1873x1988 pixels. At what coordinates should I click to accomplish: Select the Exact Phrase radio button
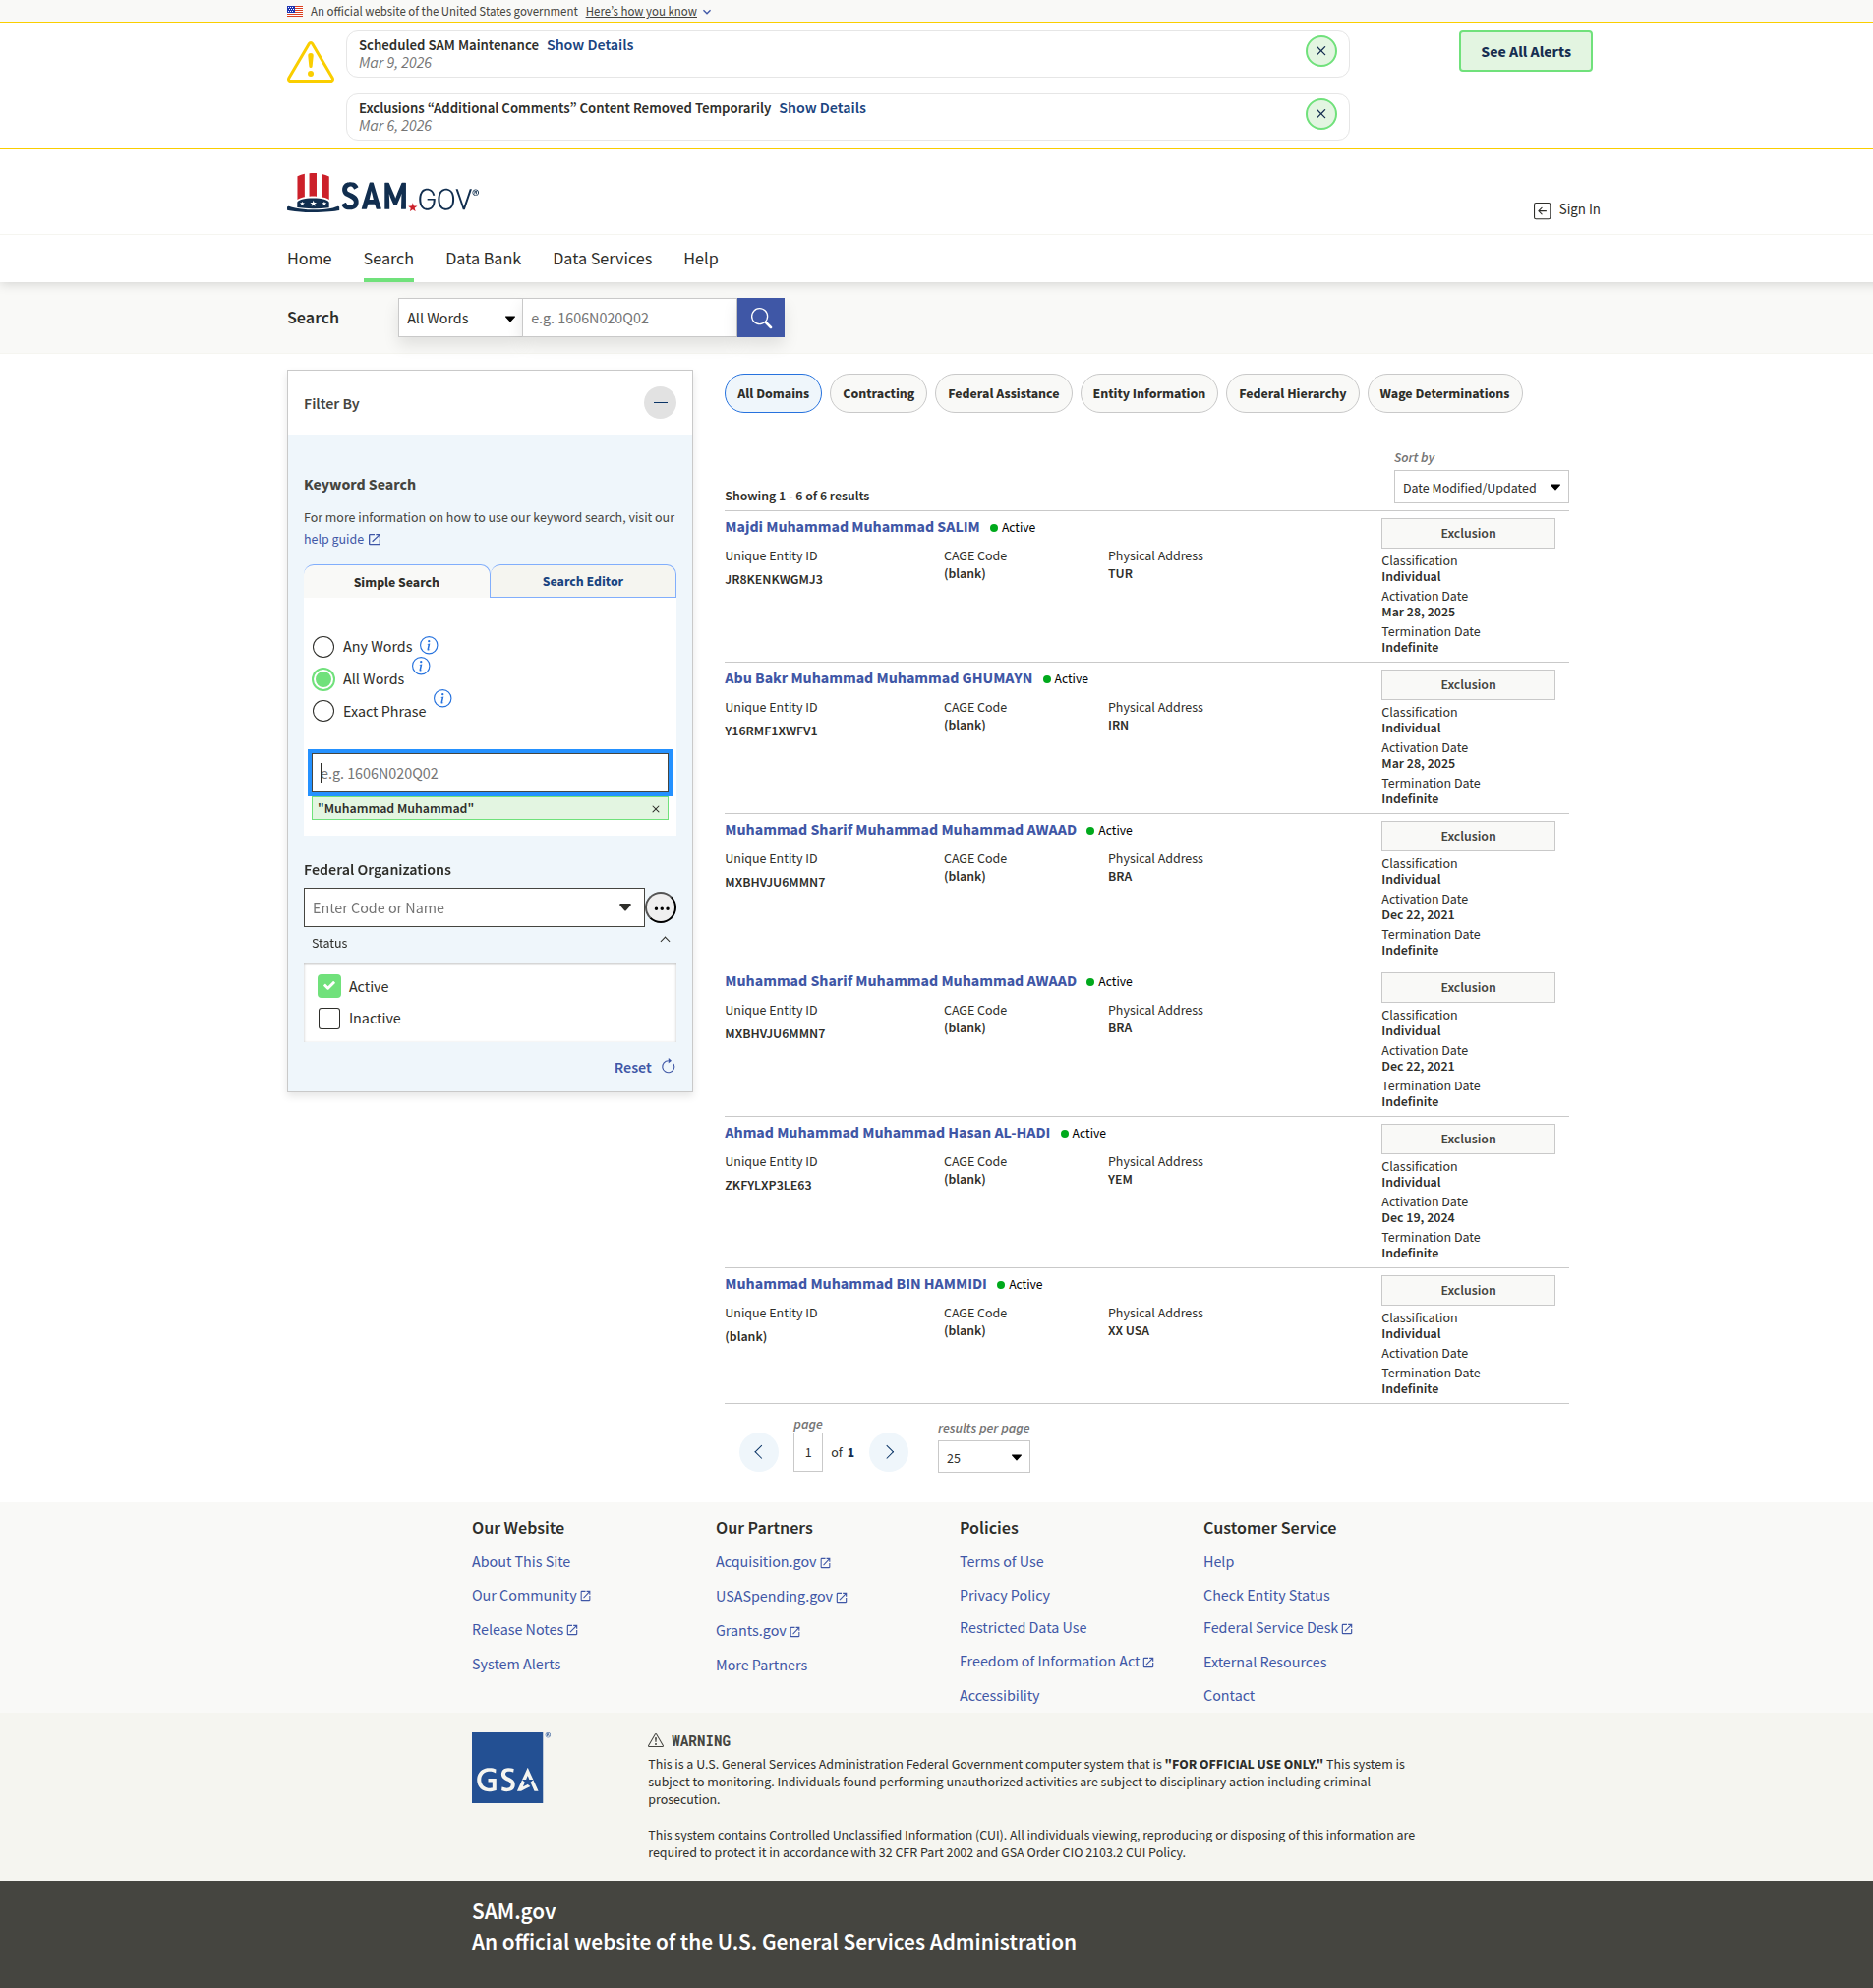(323, 711)
